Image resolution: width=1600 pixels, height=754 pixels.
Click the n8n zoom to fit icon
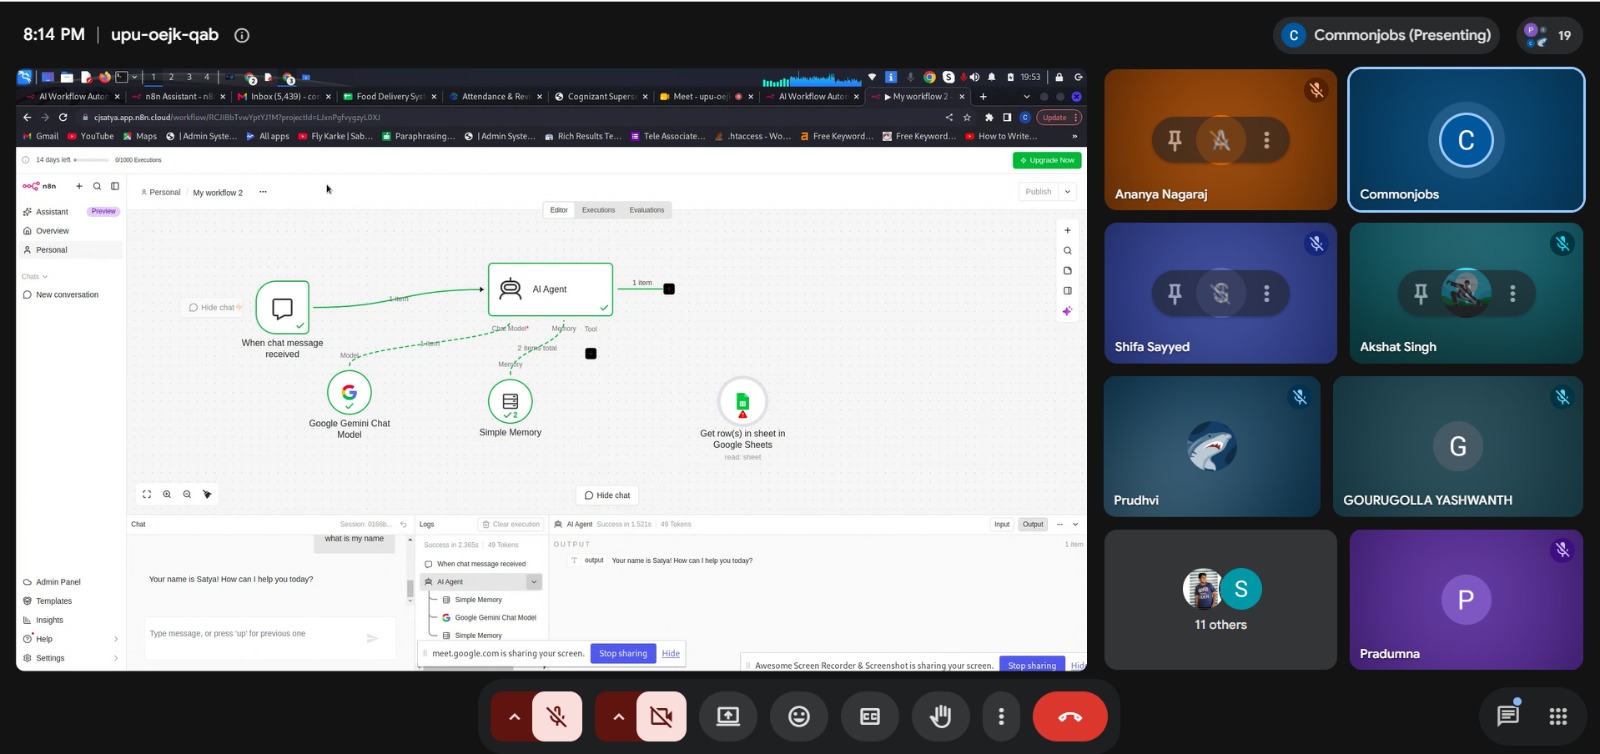pos(147,494)
